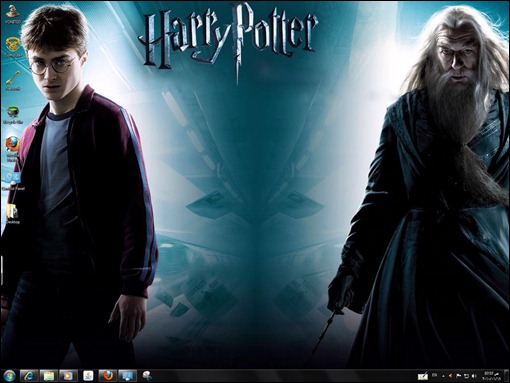Open the tablet input panel tray icon

click(423, 376)
